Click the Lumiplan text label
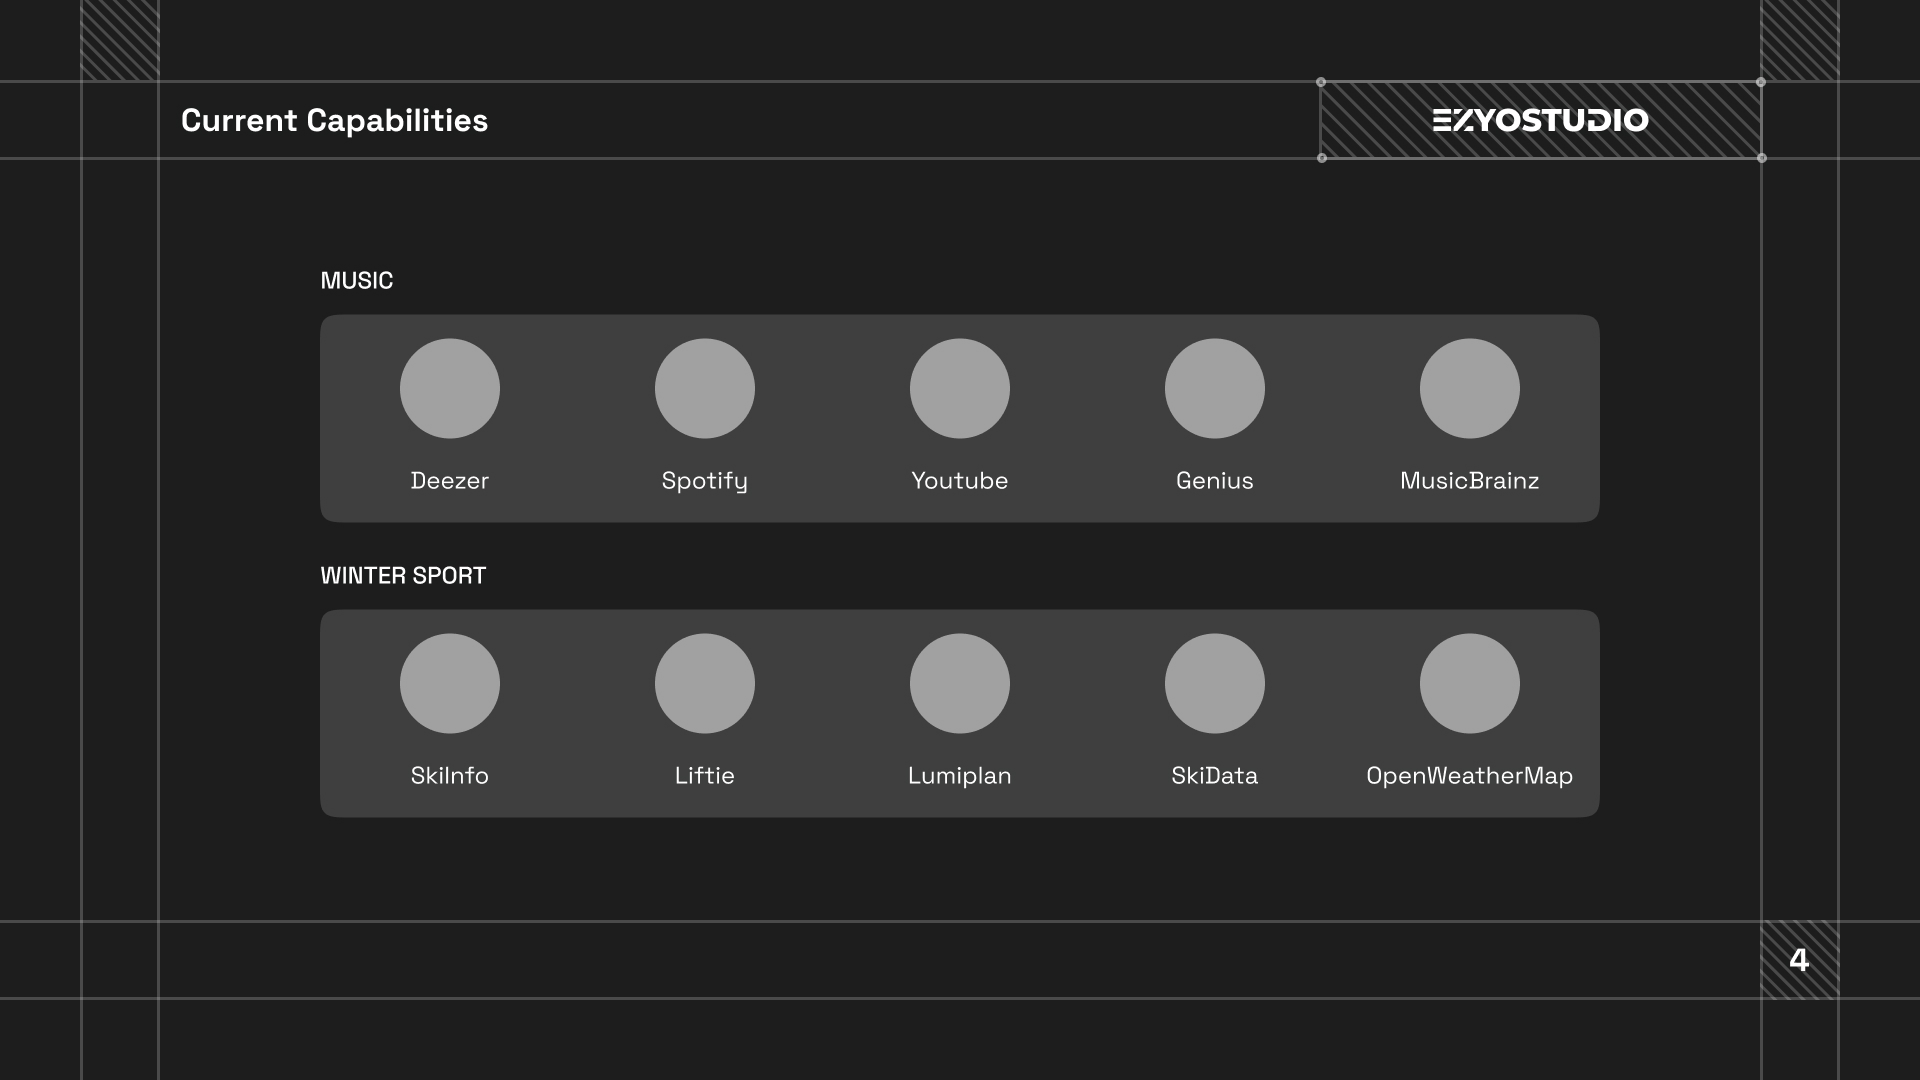 (x=959, y=776)
